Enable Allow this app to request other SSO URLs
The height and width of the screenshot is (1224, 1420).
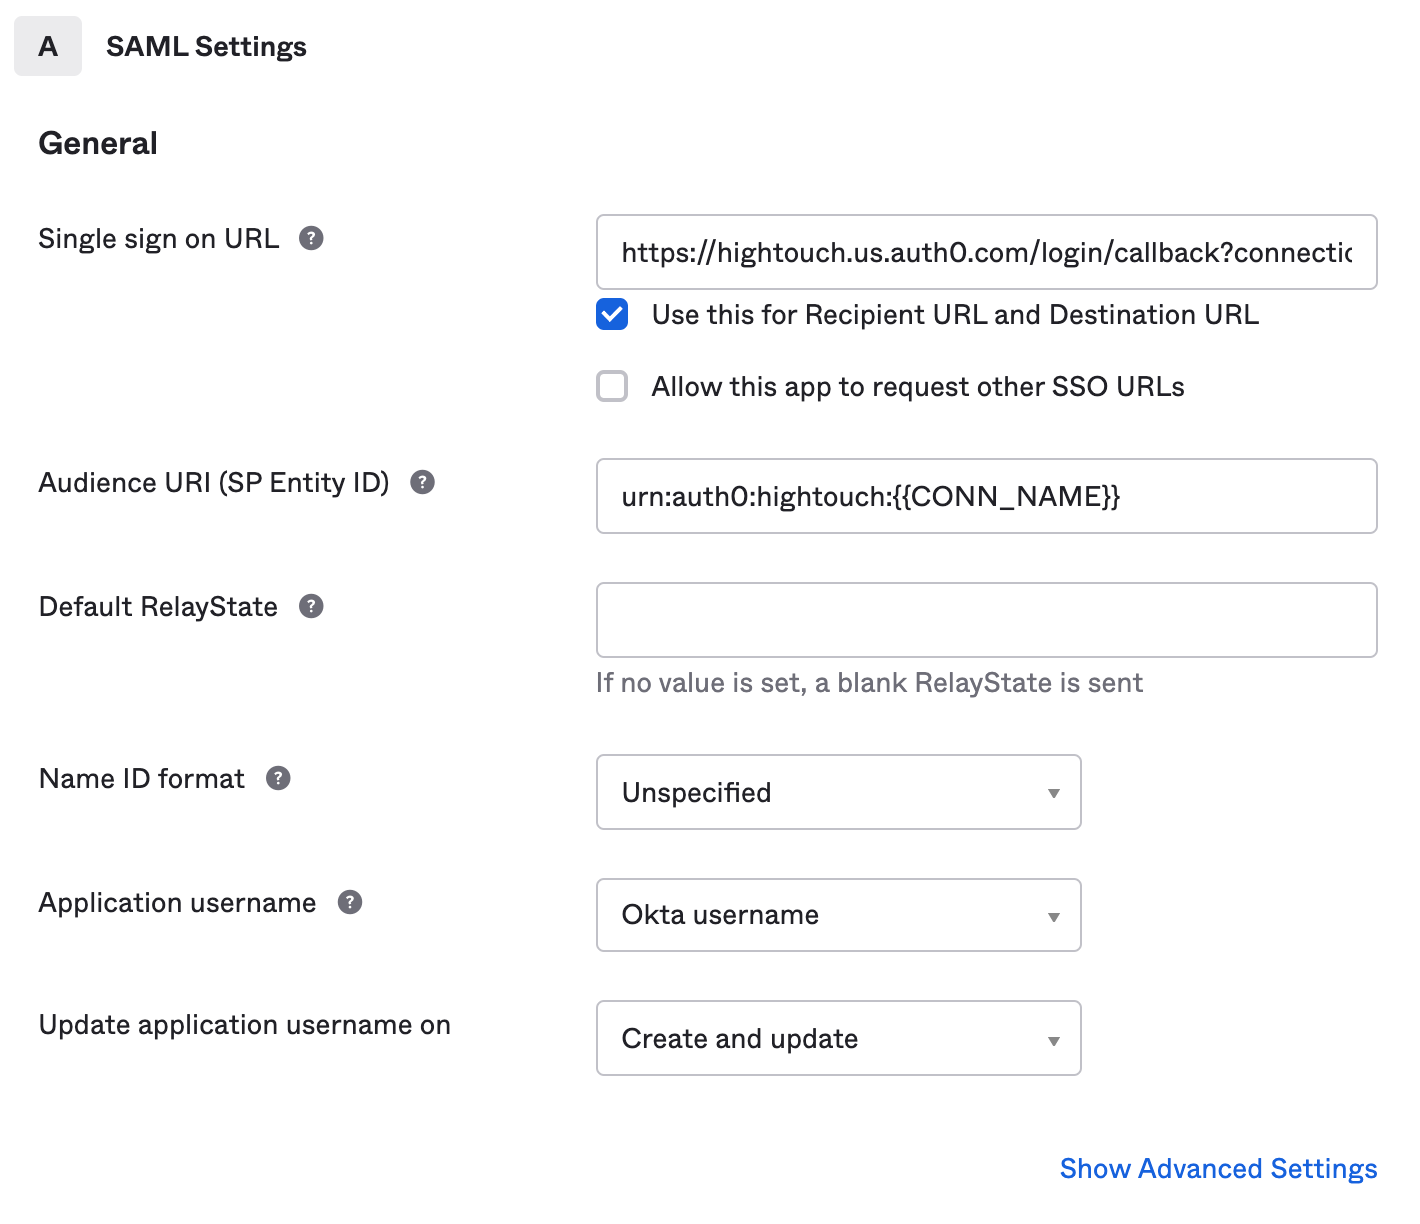(x=612, y=386)
